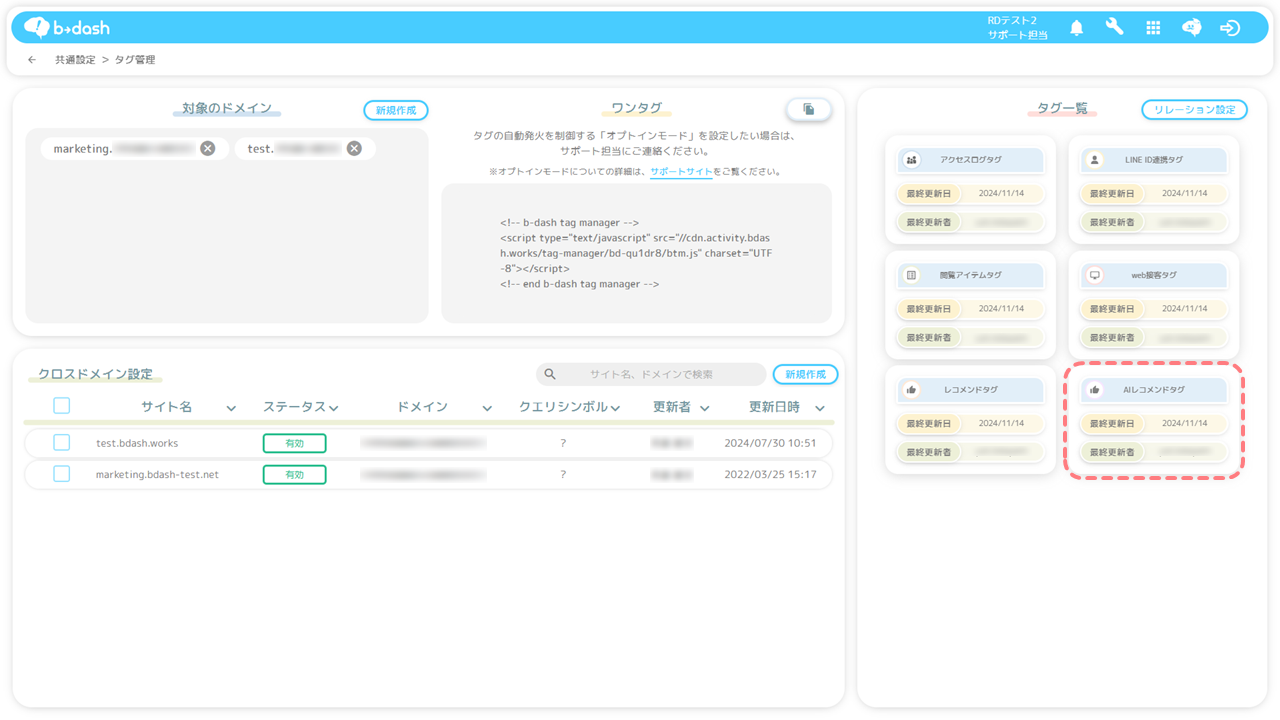This screenshot has width=1280, height=720.
Task: Open the AIレコメンドタグ card title
Action: pyautogui.click(x=1154, y=390)
